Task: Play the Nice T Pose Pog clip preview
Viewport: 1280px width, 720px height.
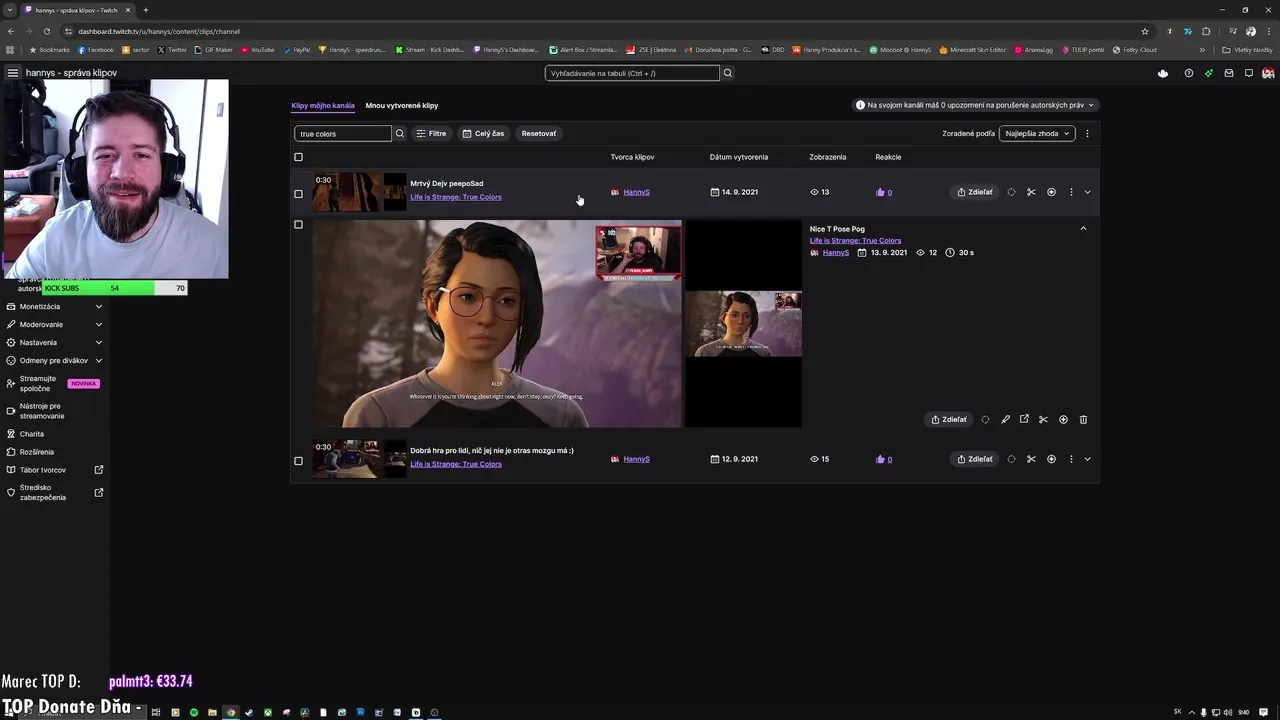Action: tap(497, 324)
